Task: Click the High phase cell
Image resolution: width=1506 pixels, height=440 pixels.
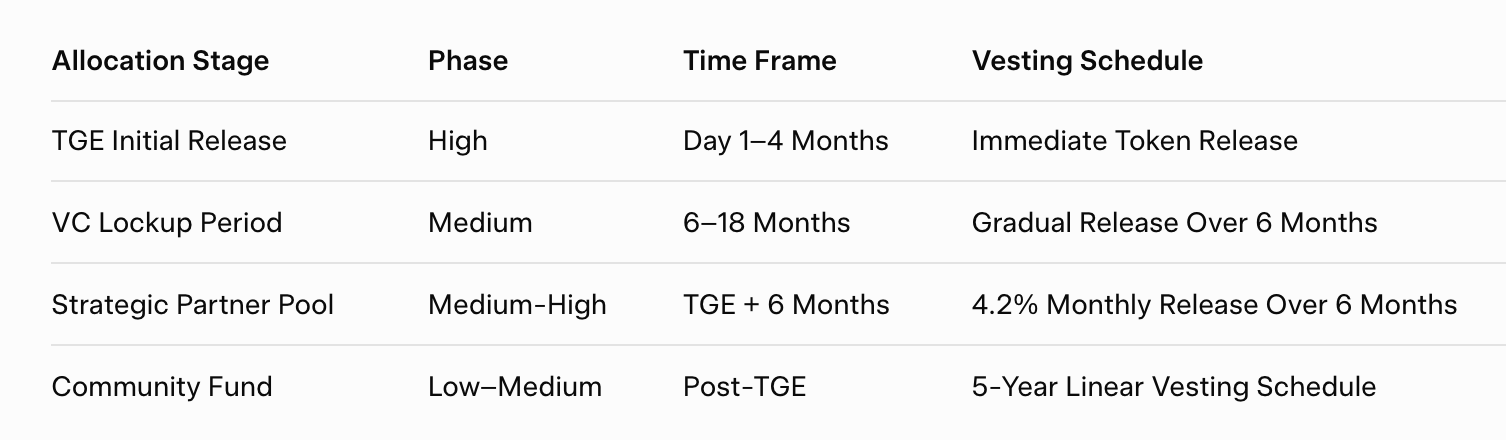Action: pos(458,141)
